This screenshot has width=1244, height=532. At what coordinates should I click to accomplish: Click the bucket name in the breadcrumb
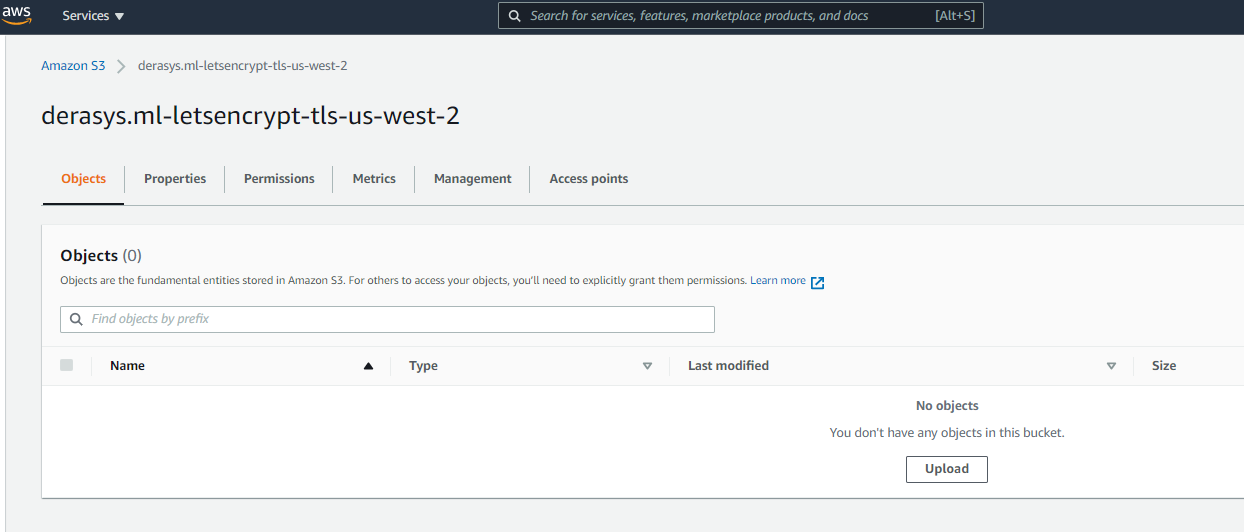242,66
